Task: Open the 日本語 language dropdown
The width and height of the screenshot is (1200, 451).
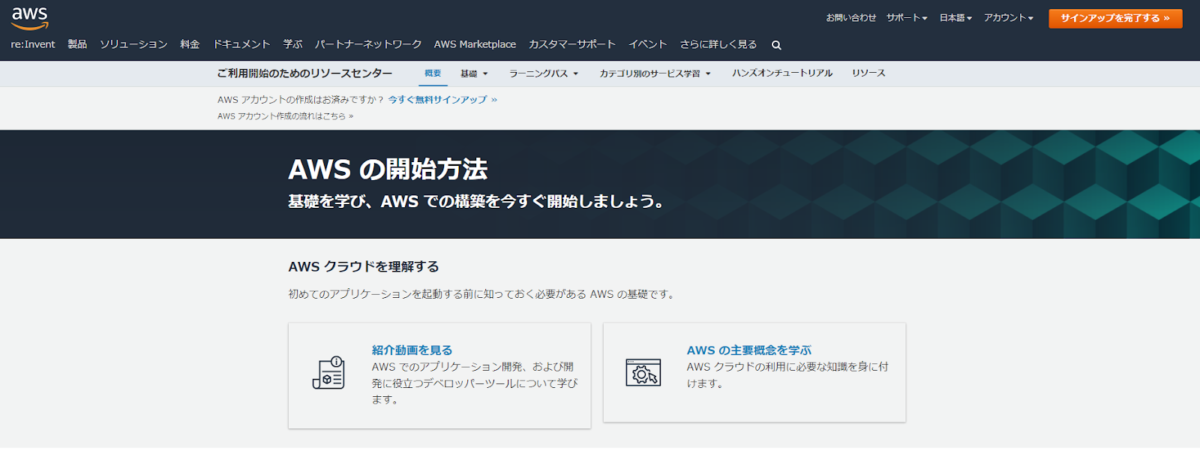Action: [955, 18]
